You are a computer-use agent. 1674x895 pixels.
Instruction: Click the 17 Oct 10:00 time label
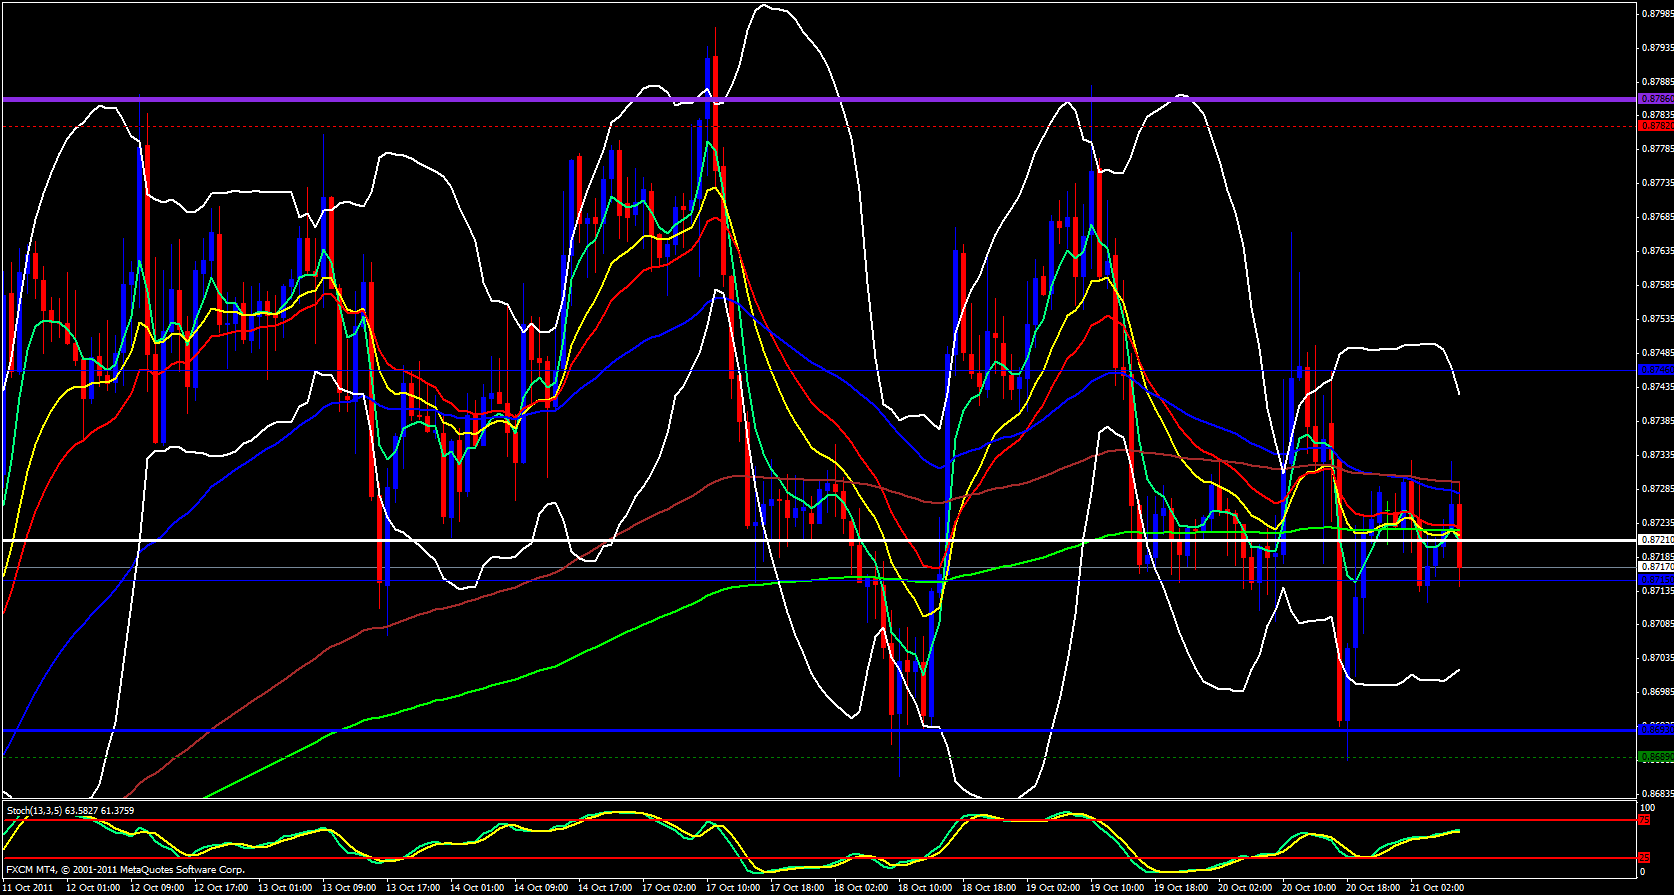tap(733, 888)
